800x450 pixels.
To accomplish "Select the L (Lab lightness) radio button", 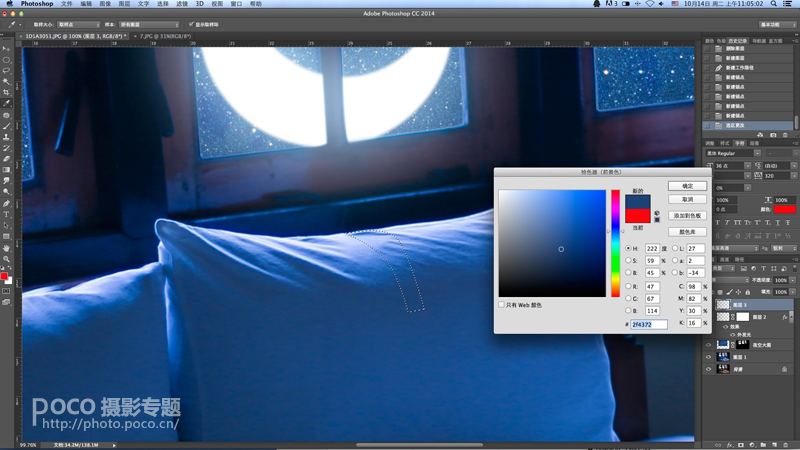I will pyautogui.click(x=675, y=248).
